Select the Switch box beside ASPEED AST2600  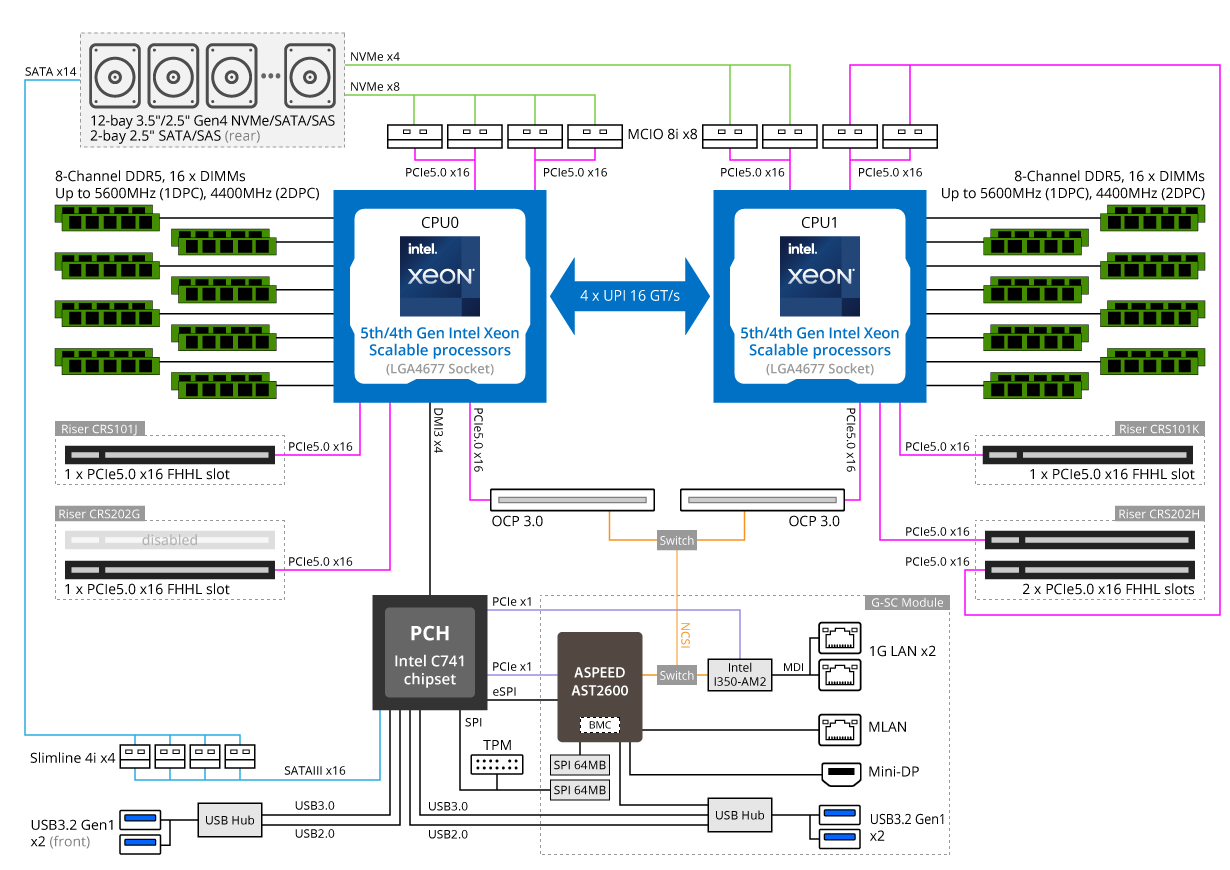(x=677, y=675)
